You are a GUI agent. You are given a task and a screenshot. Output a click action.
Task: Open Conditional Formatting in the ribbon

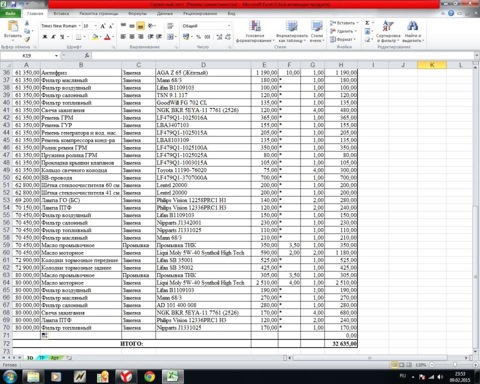click(255, 31)
